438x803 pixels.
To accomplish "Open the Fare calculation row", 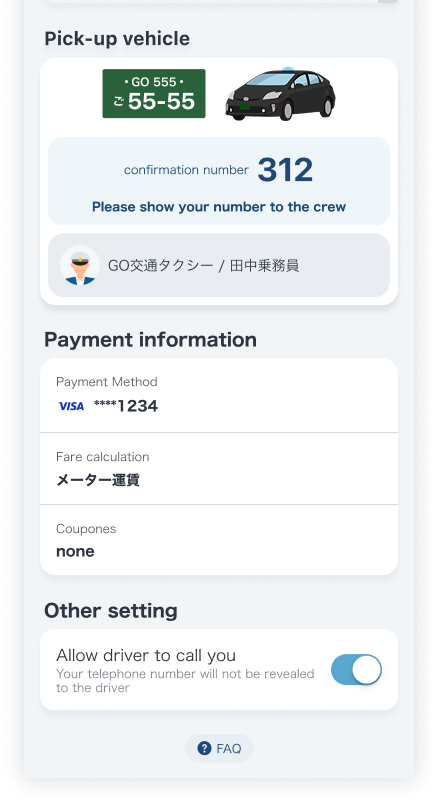I will 219,469.
